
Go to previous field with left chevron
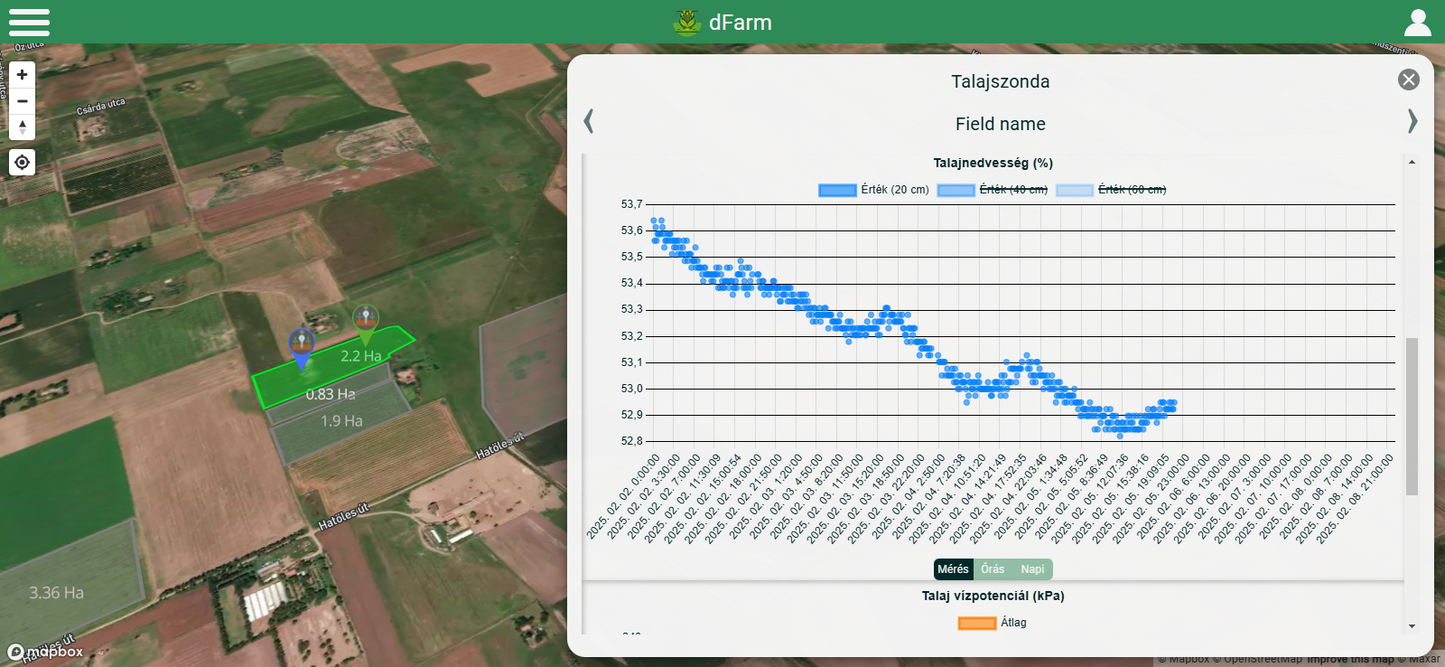coord(588,121)
